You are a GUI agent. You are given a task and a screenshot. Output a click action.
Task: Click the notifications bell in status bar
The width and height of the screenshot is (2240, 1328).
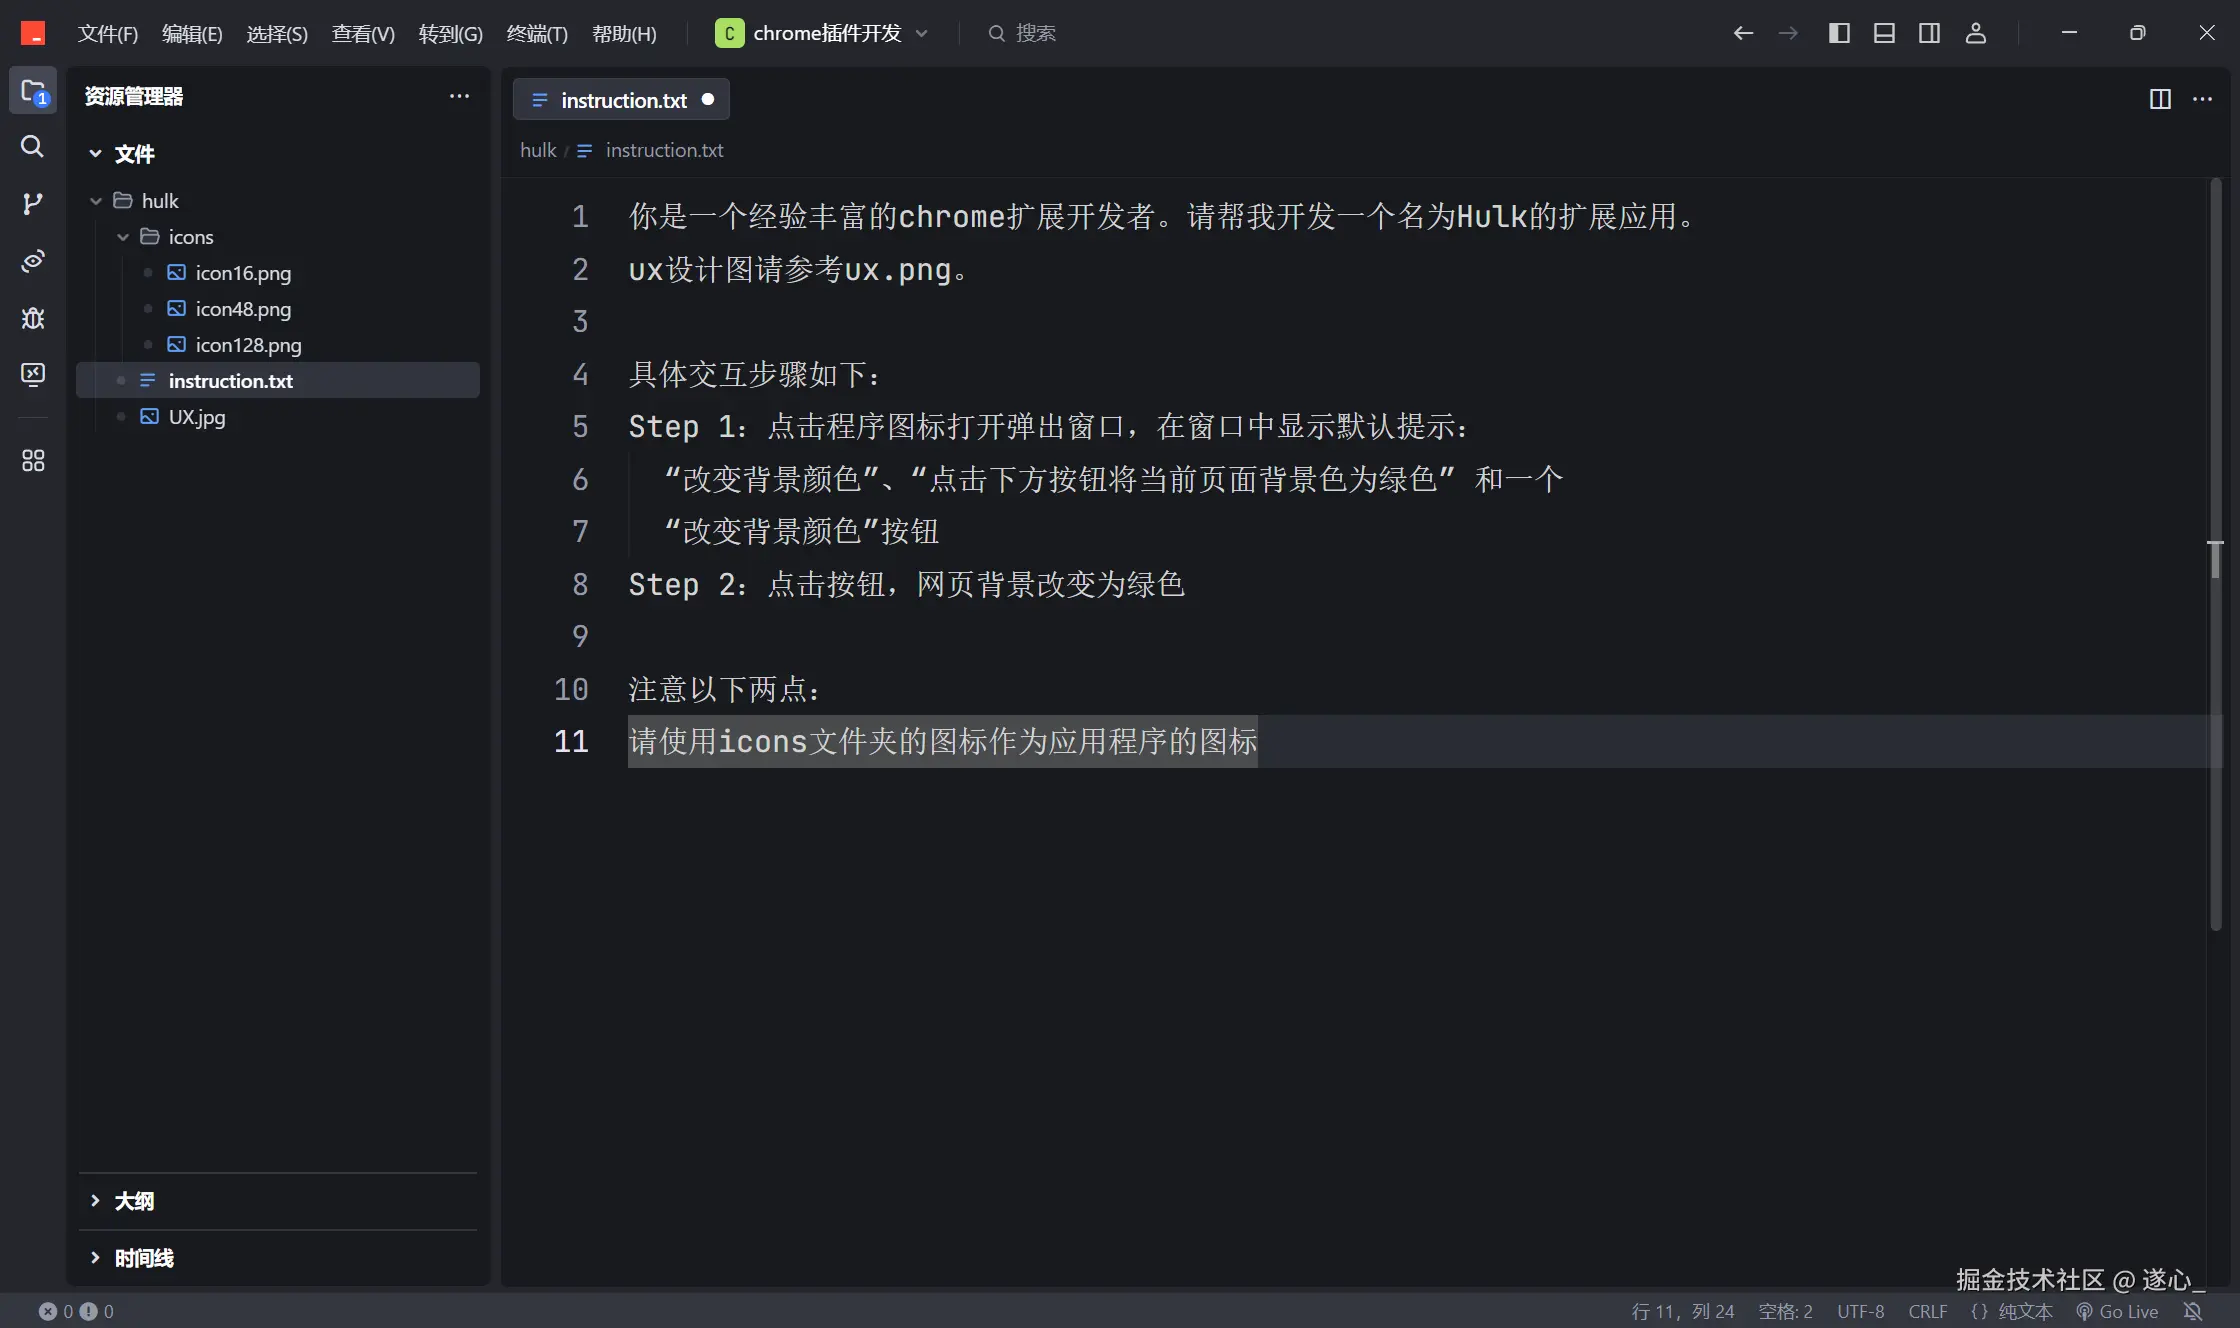pyautogui.click(x=2193, y=1311)
